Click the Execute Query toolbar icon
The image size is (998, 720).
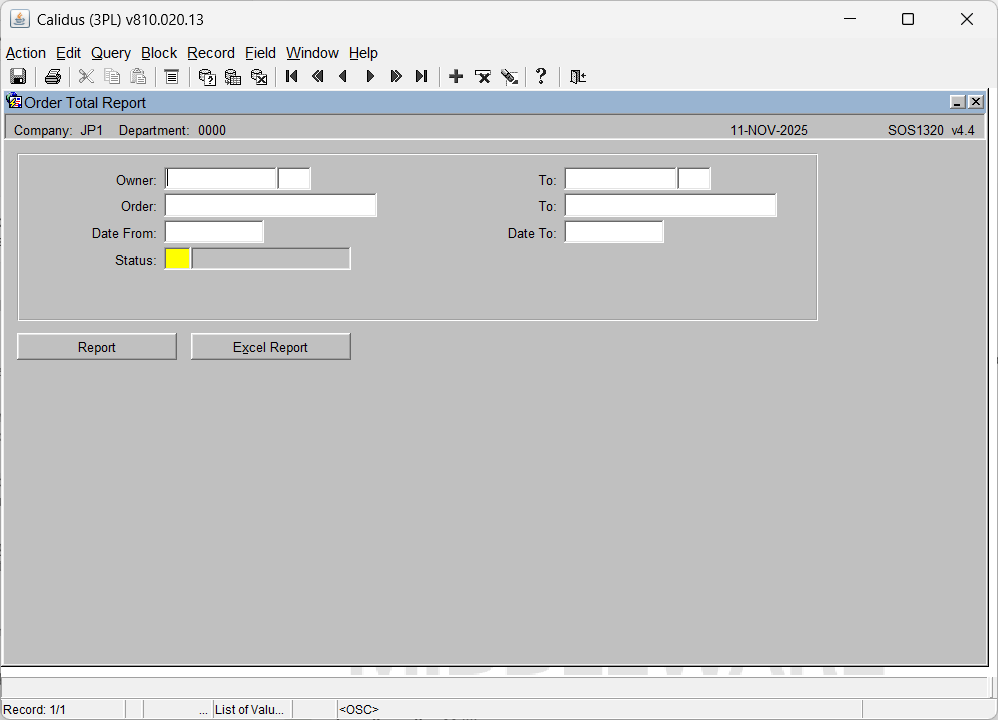[x=233, y=77]
